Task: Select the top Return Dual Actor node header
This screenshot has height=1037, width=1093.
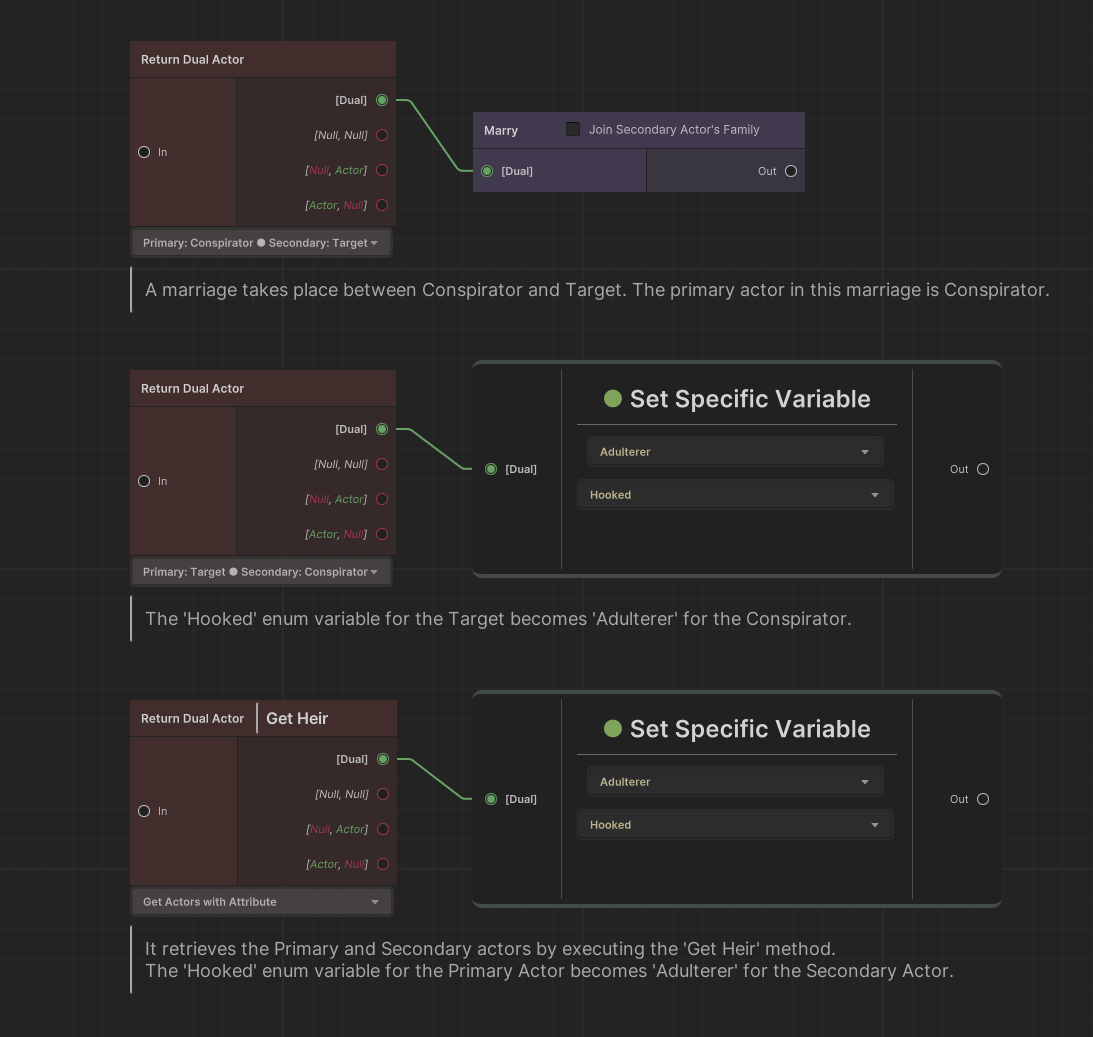Action: click(x=193, y=59)
